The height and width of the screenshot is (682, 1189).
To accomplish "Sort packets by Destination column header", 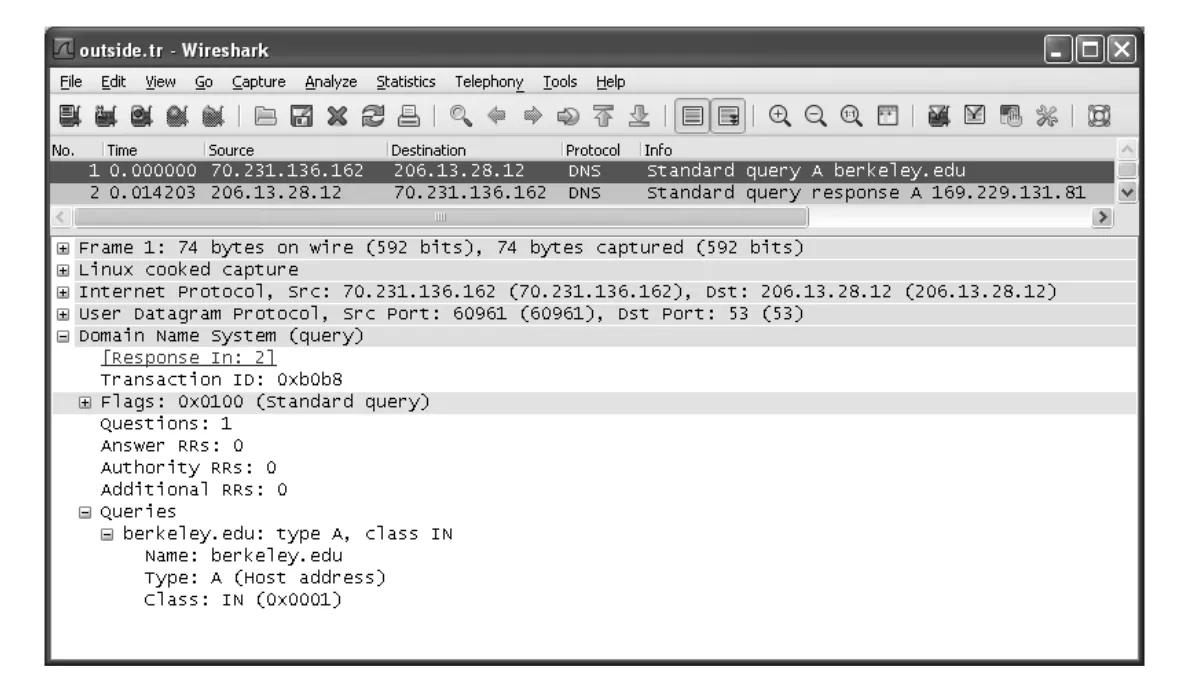I will point(475,150).
